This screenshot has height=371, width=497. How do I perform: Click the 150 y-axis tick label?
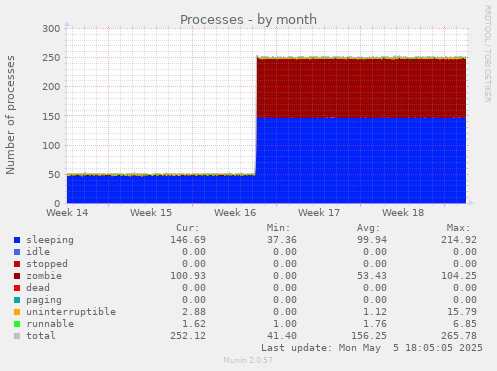click(x=51, y=116)
